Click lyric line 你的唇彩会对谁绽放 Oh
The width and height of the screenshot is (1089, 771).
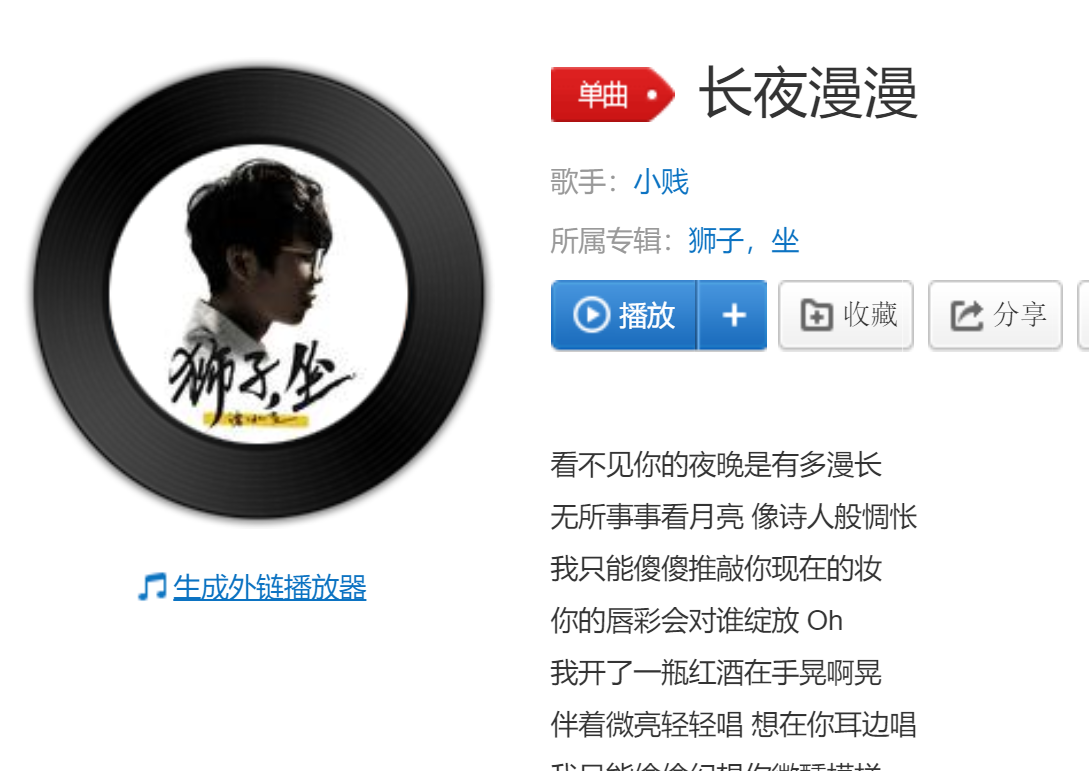pyautogui.click(x=697, y=620)
